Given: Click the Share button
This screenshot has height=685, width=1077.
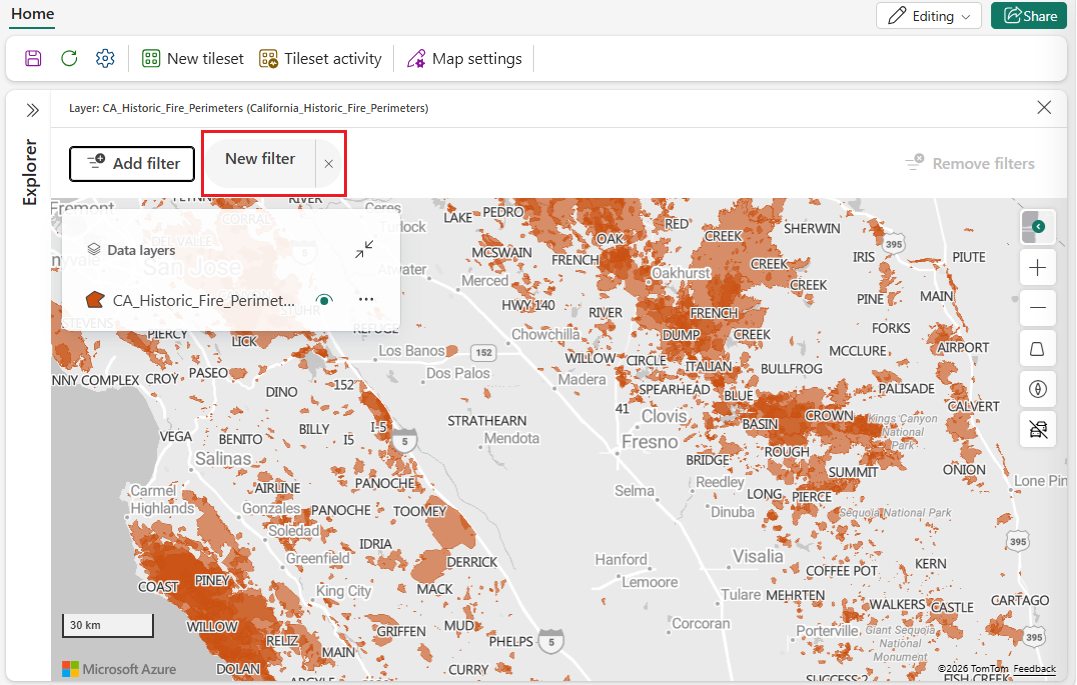Looking at the screenshot, I should (1029, 16).
